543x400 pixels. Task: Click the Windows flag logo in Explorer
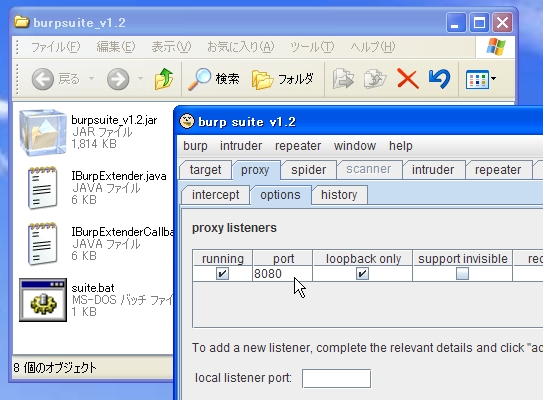(x=496, y=47)
